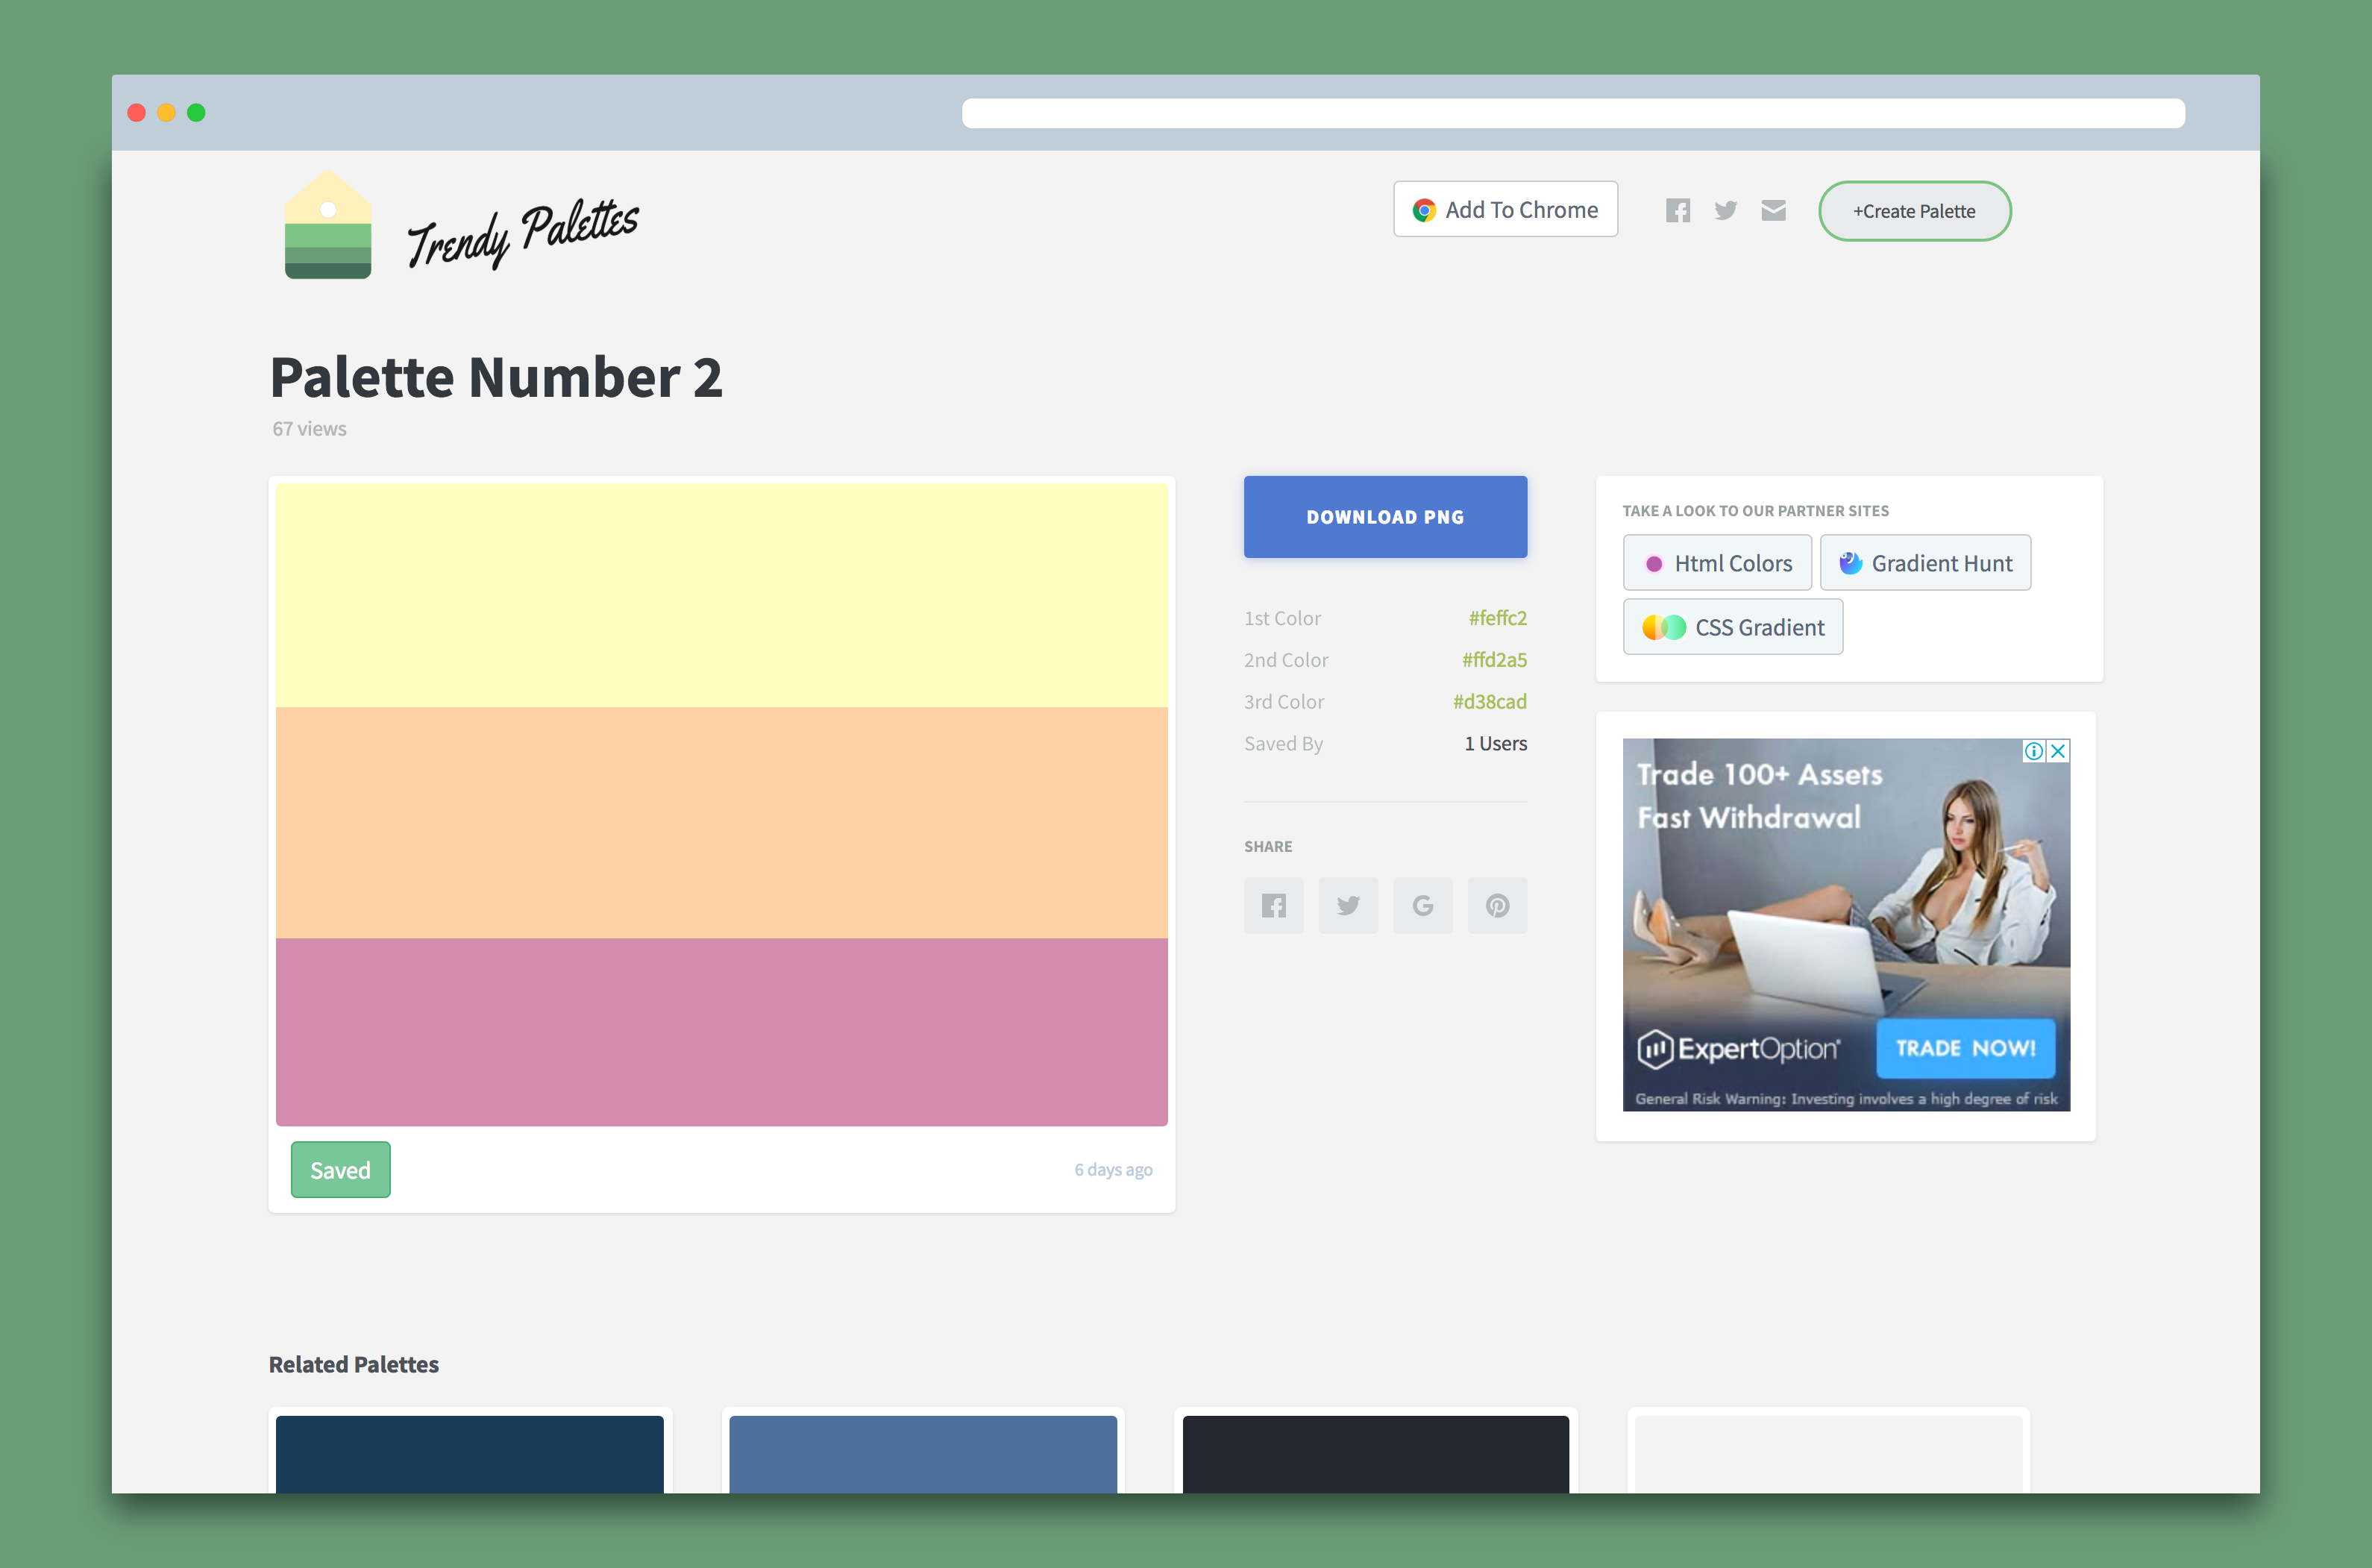Click the browser address bar
This screenshot has width=2372, height=1568.
tap(1572, 113)
